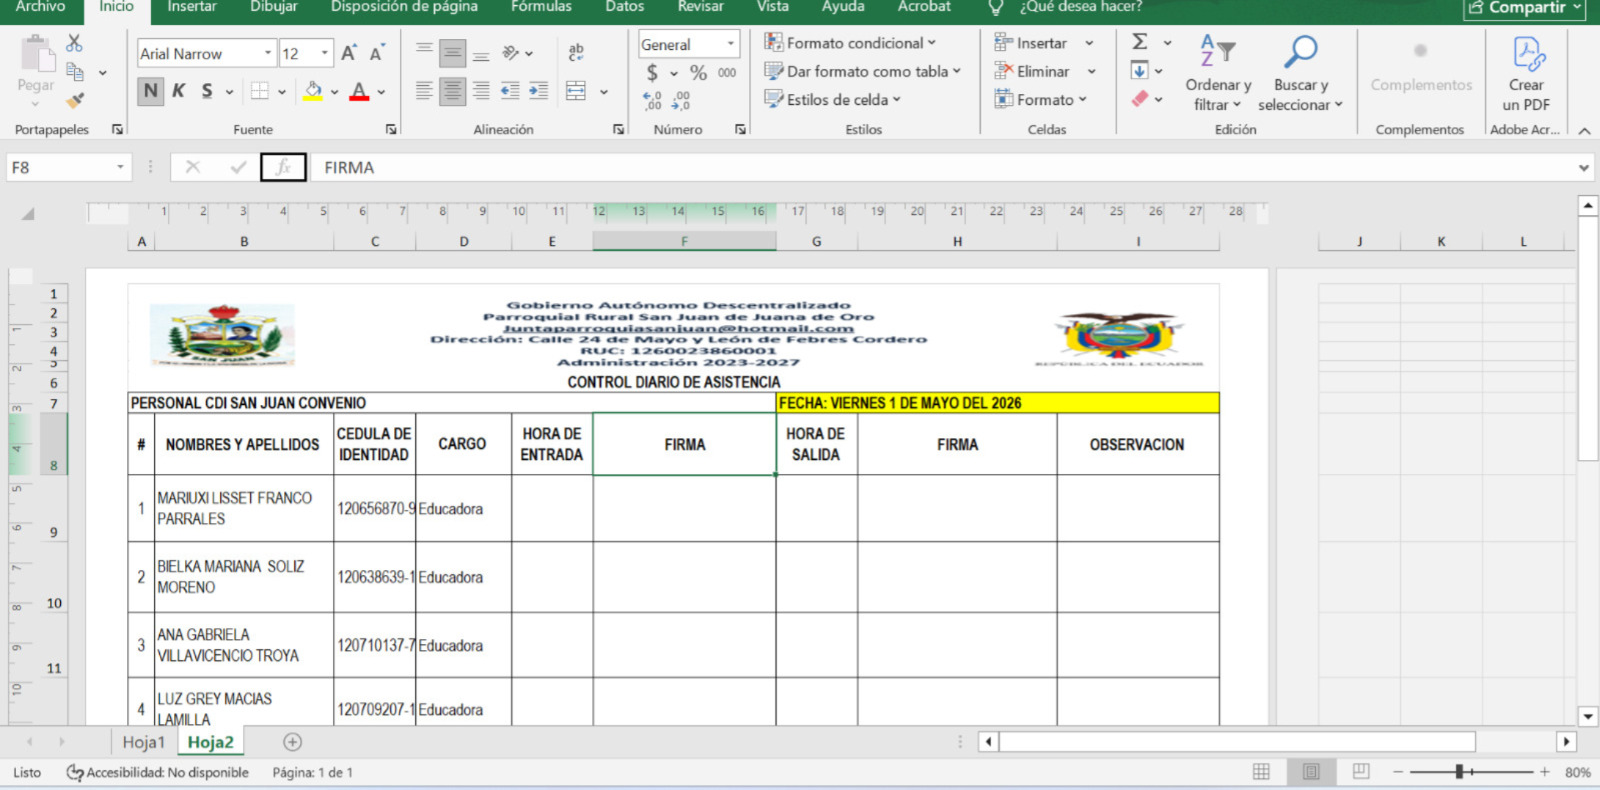This screenshot has width=1600, height=790.
Task: Switch to Page Break Preview view
Action: click(1360, 772)
